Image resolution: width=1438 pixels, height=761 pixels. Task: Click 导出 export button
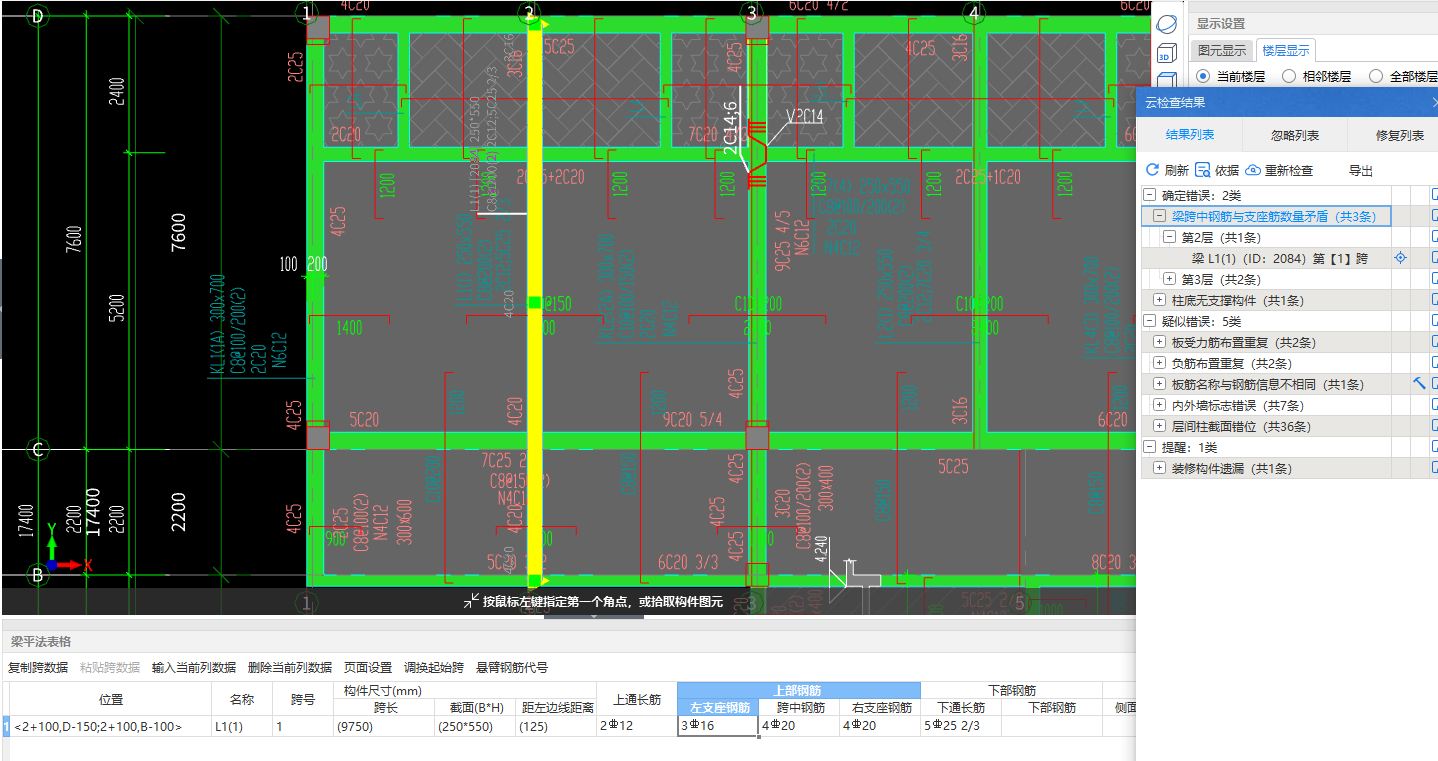pos(1360,171)
